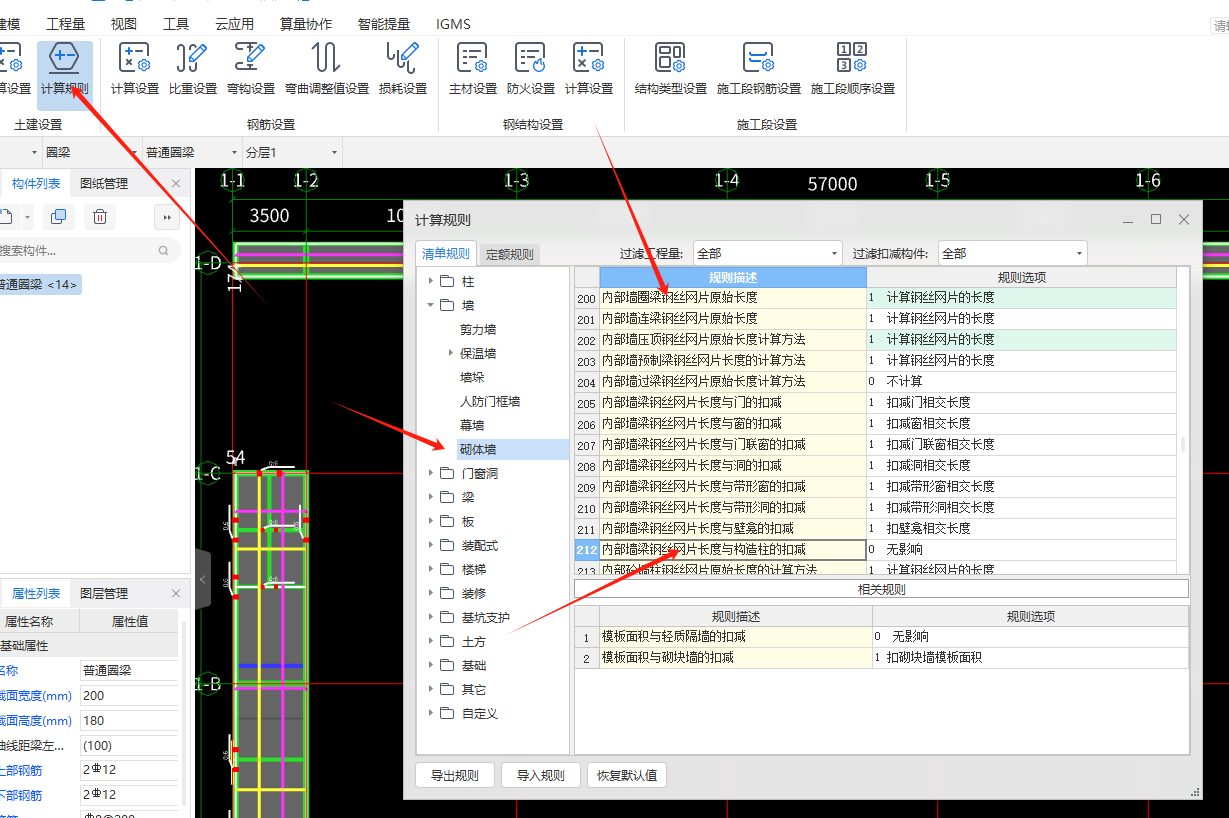Switch to 清单规则 tab
The image size is (1229, 818).
tap(446, 253)
